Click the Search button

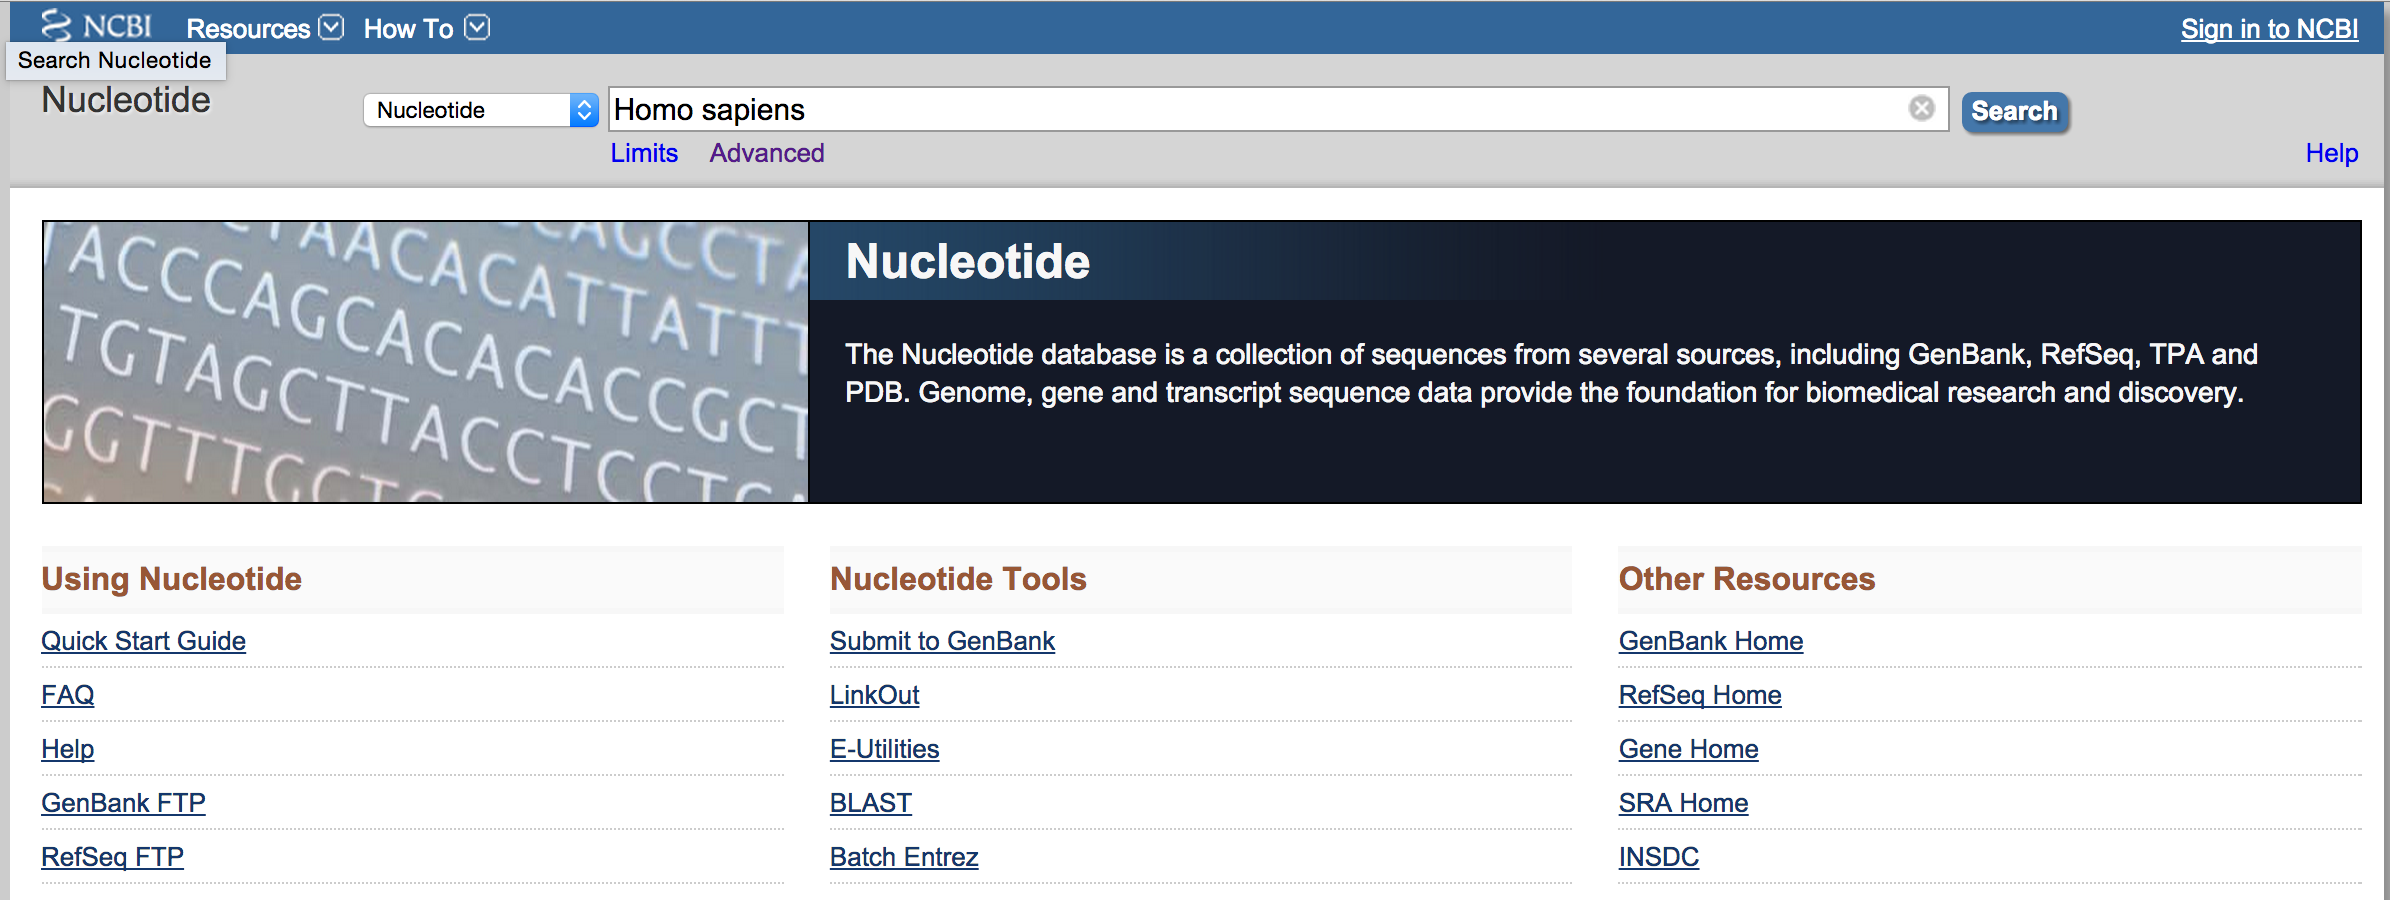pyautogui.click(x=2014, y=111)
